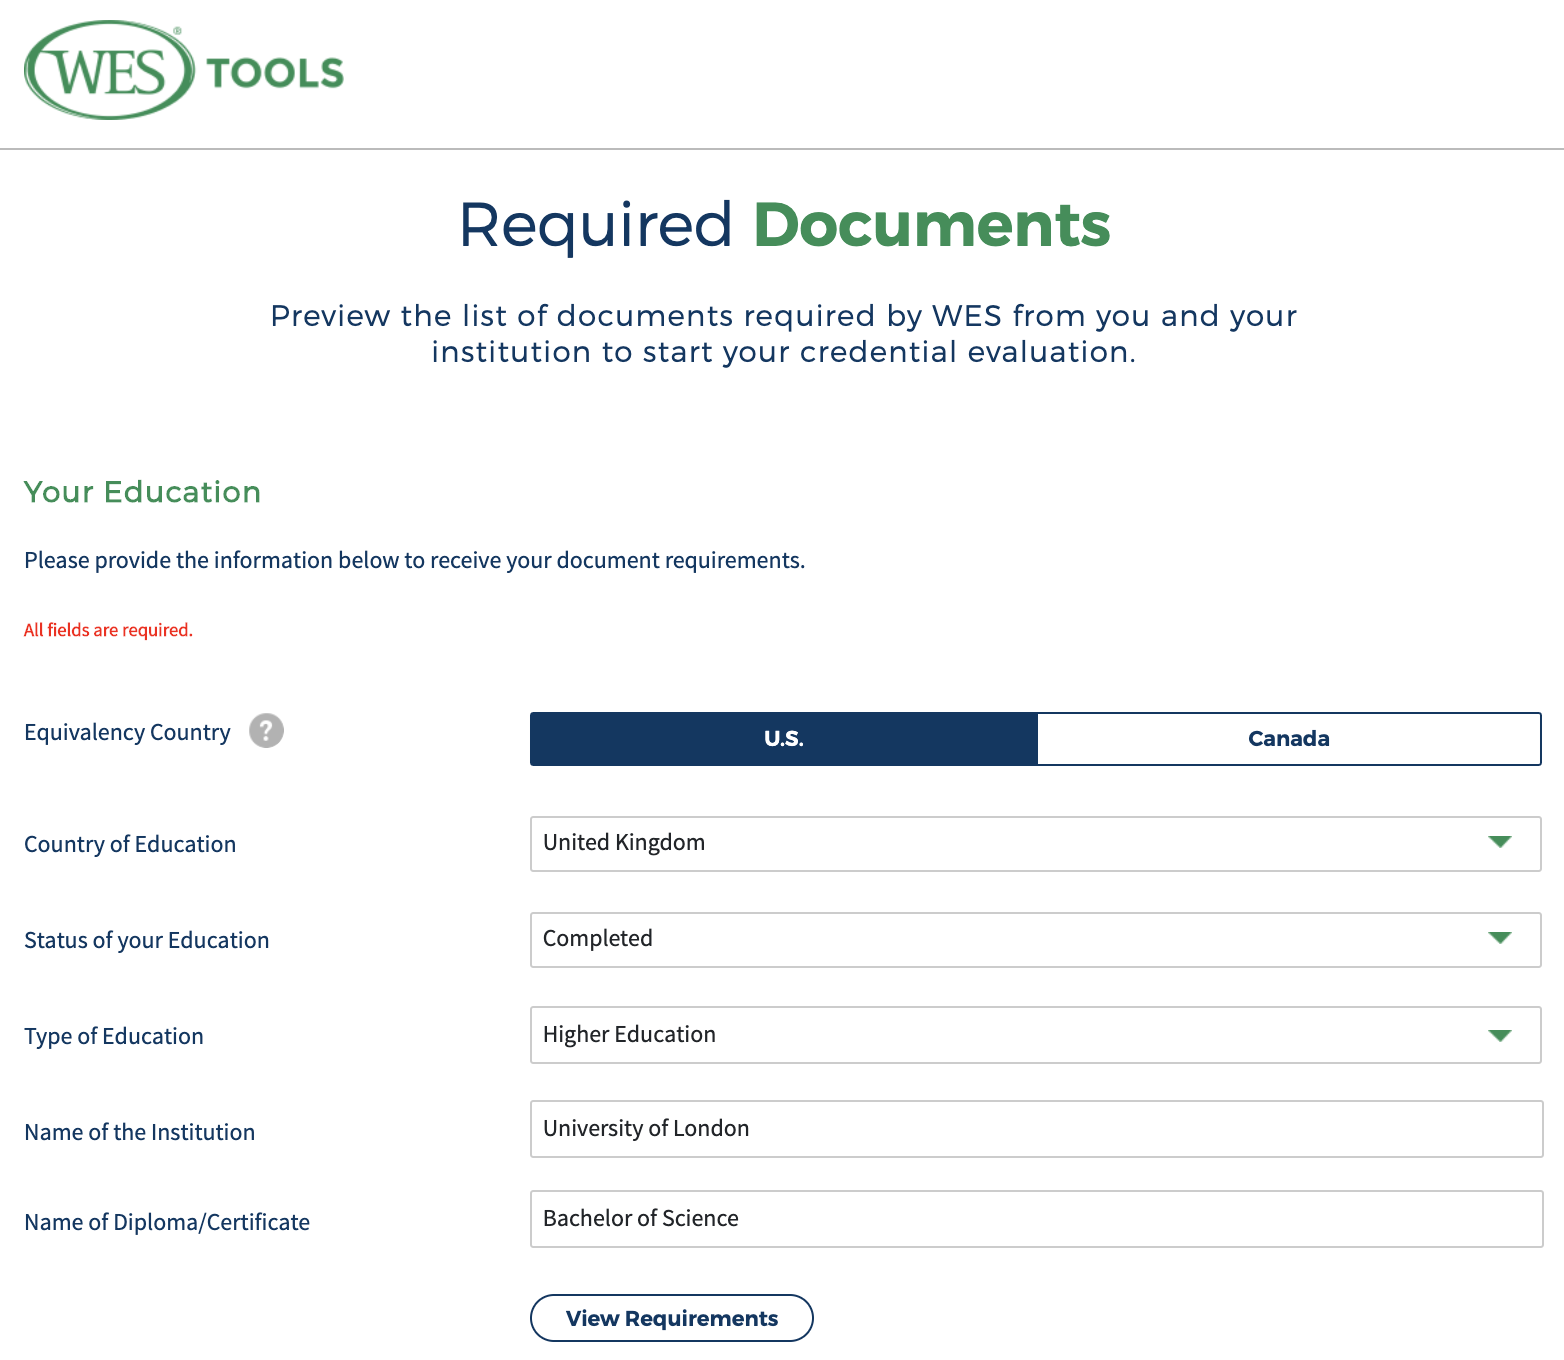This screenshot has width=1564, height=1360.
Task: Focus the Bachelor of Science field
Action: click(x=1036, y=1219)
